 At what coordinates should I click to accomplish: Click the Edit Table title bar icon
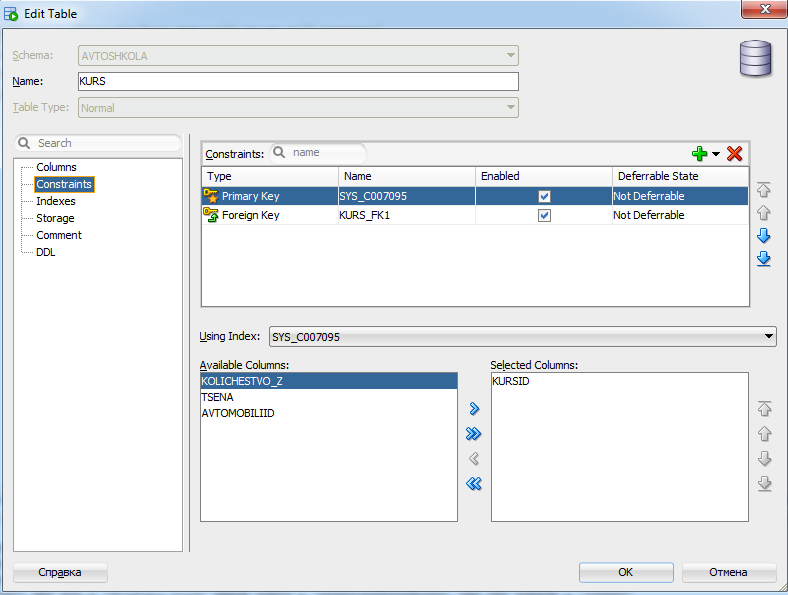pyautogui.click(x=11, y=14)
